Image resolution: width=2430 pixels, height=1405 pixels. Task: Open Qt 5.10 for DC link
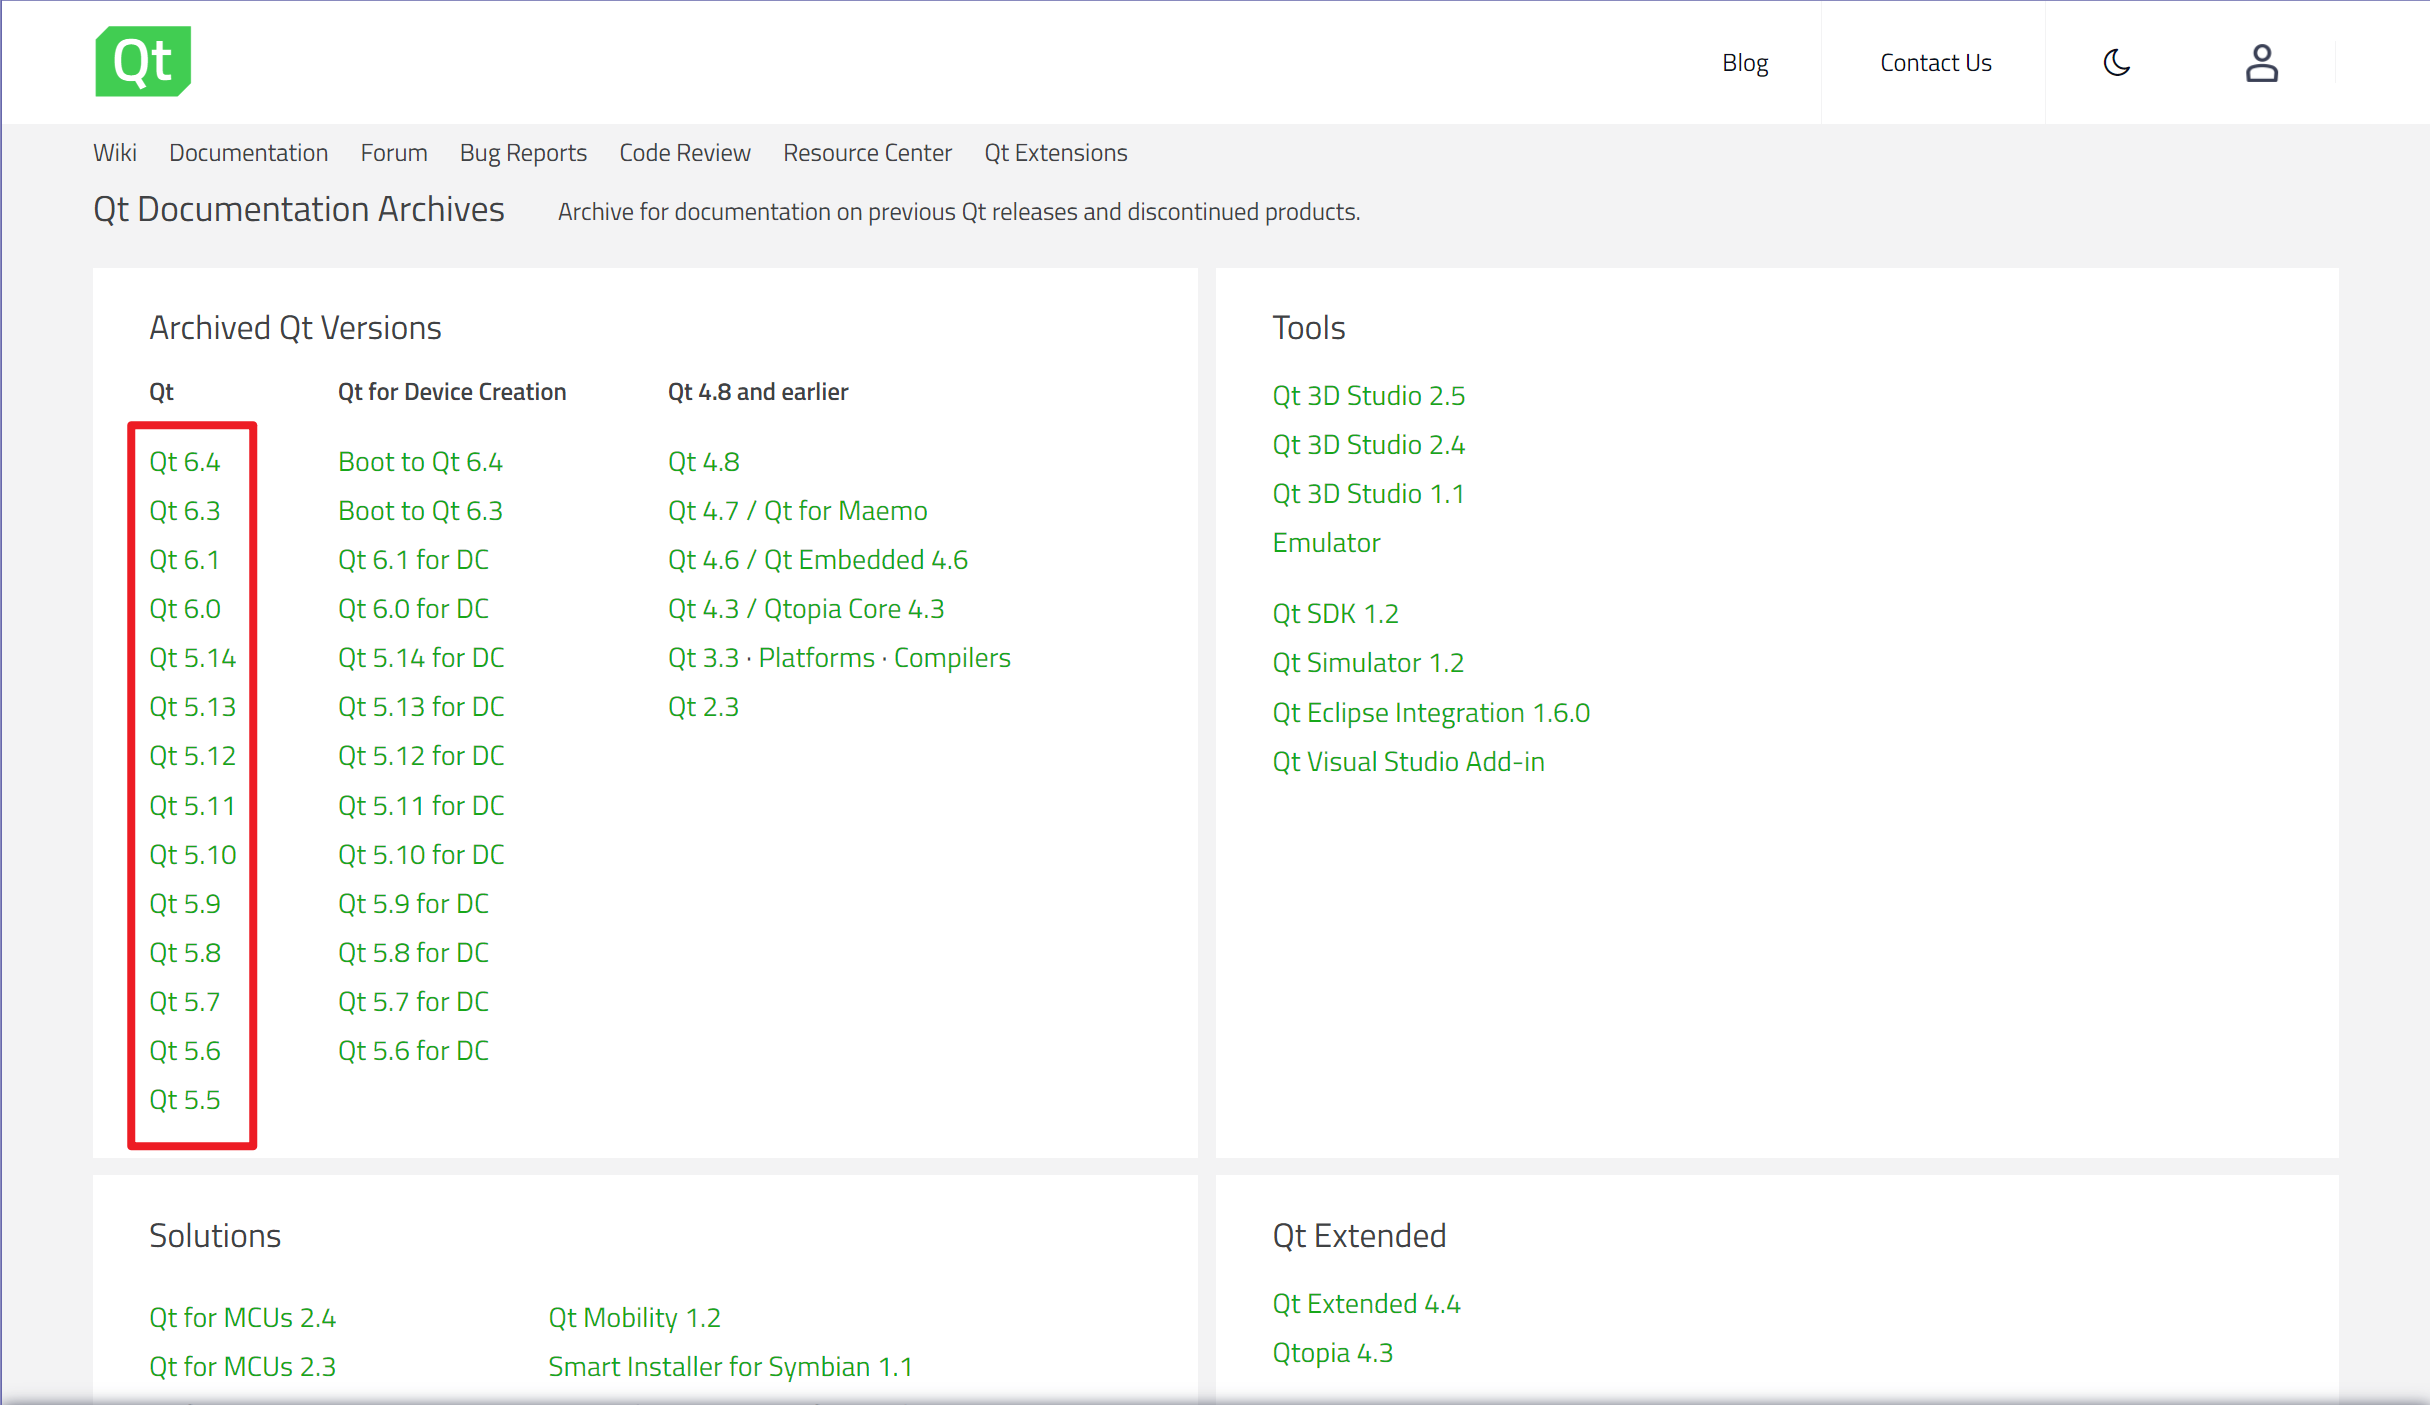pyautogui.click(x=420, y=855)
